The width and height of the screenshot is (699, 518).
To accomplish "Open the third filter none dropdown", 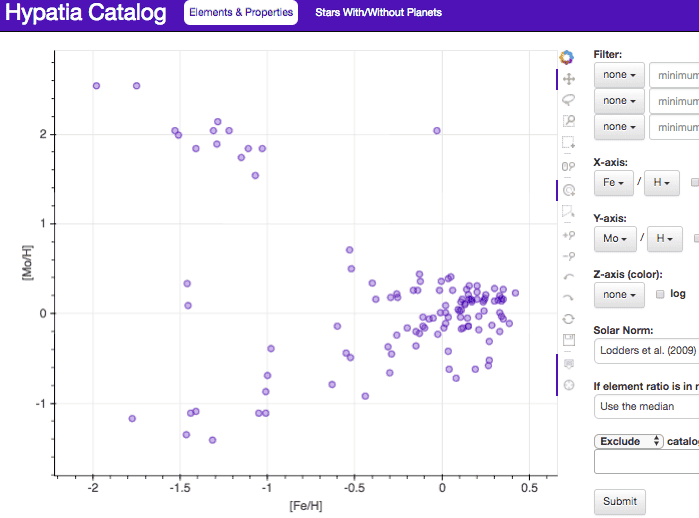I will (x=619, y=127).
